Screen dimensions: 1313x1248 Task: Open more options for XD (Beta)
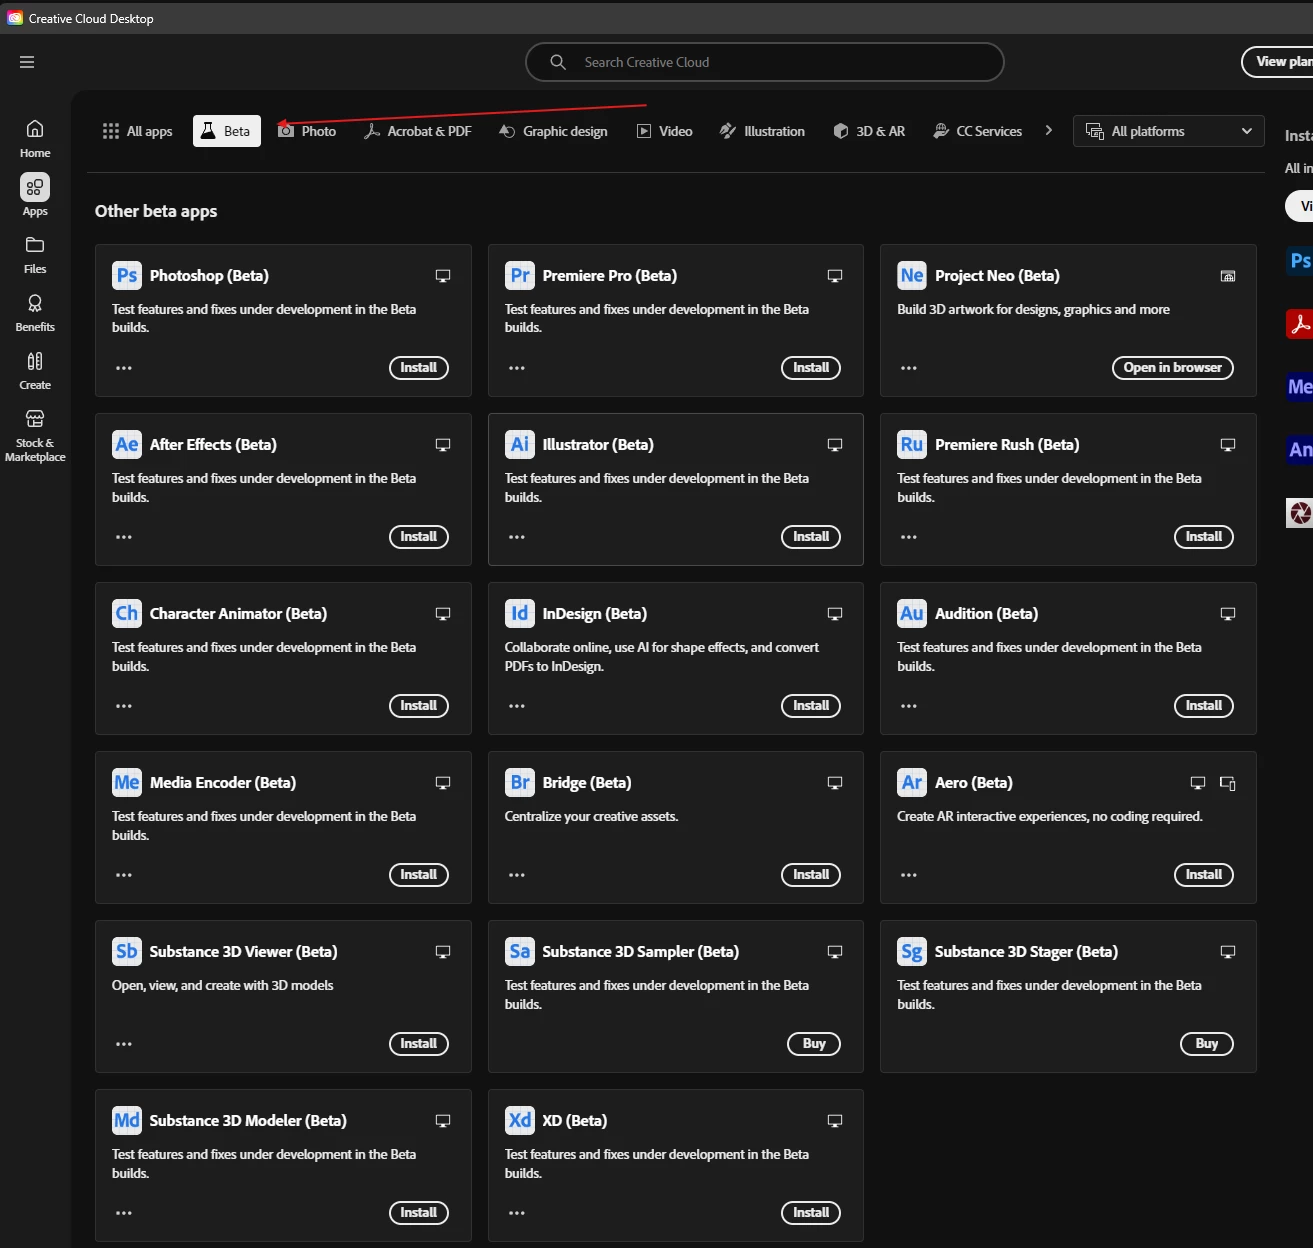517,1213
